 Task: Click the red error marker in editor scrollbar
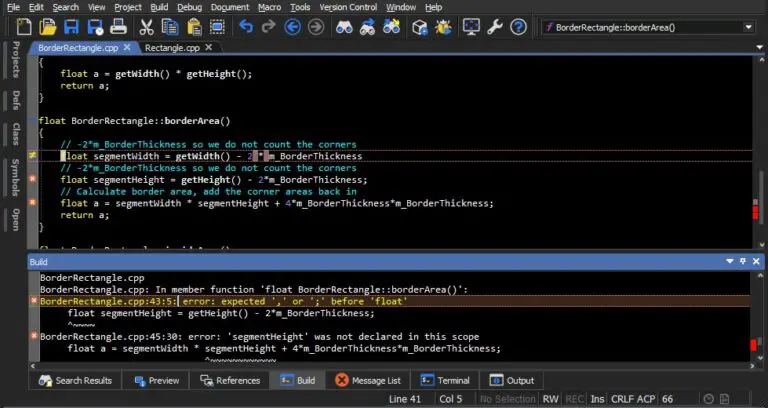coord(755,212)
